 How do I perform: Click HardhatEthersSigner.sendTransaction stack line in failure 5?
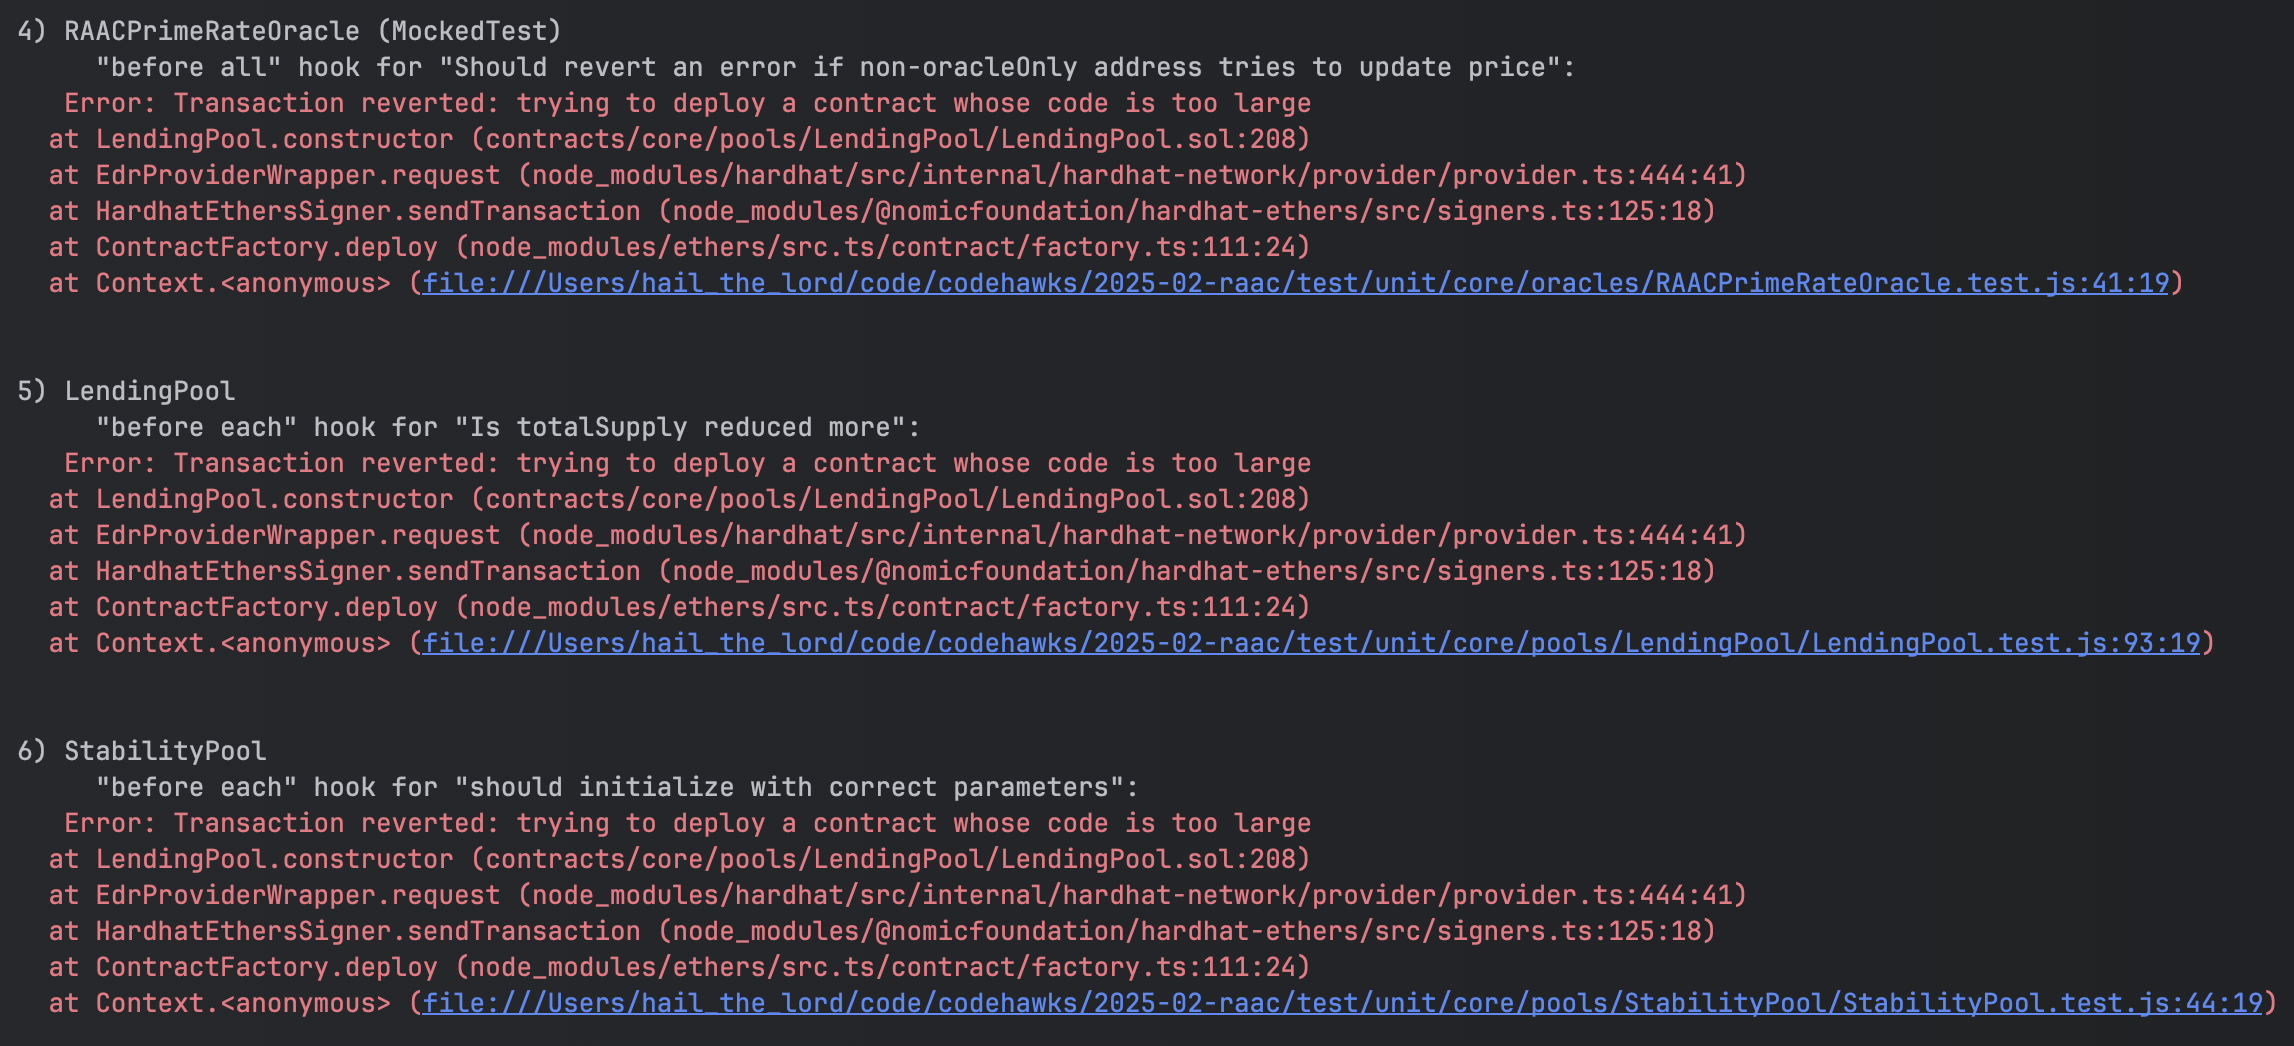(x=882, y=572)
